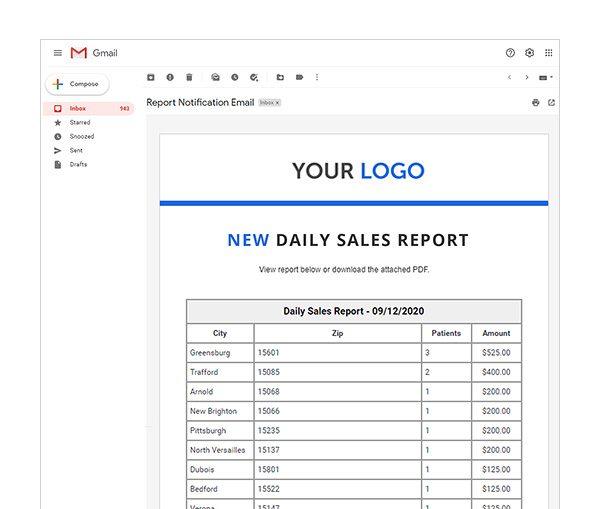
Task: Mark email as unread icon
Action: [x=215, y=77]
